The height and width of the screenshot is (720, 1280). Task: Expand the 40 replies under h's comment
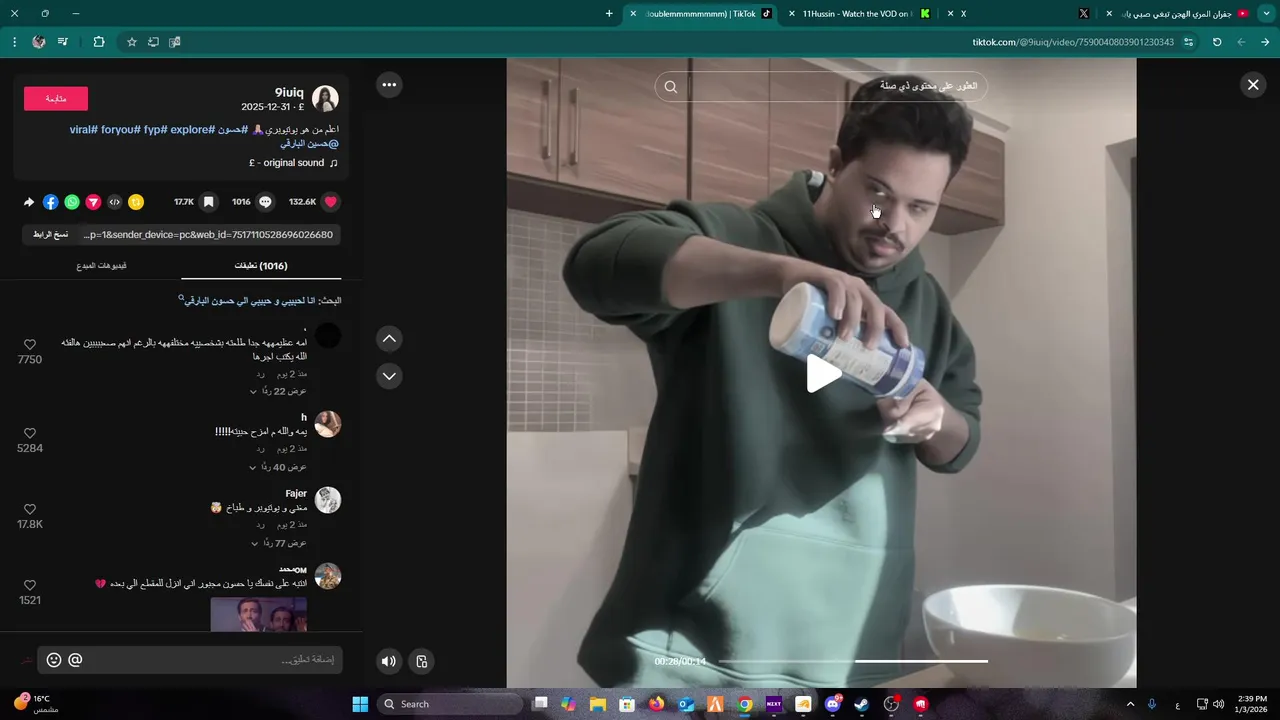278,467
